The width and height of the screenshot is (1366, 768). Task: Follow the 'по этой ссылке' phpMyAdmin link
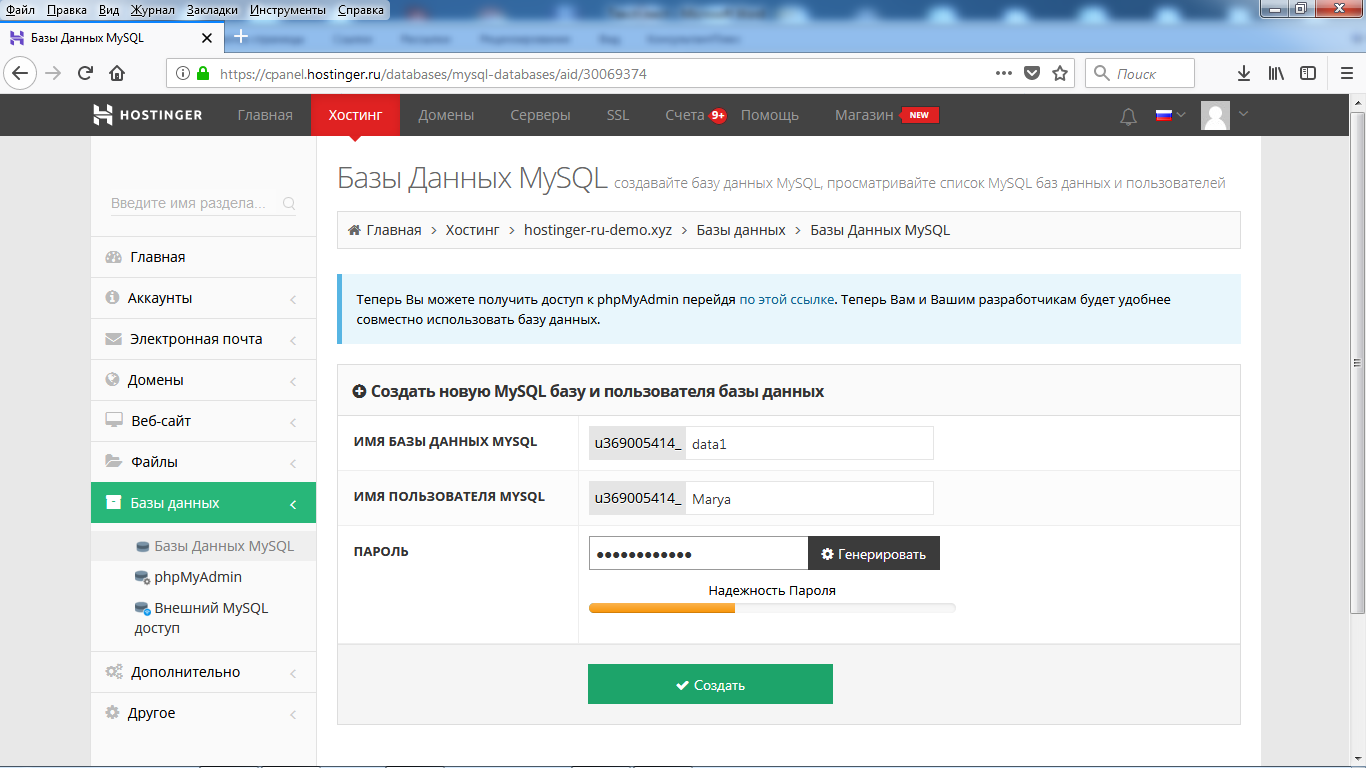tap(786, 299)
